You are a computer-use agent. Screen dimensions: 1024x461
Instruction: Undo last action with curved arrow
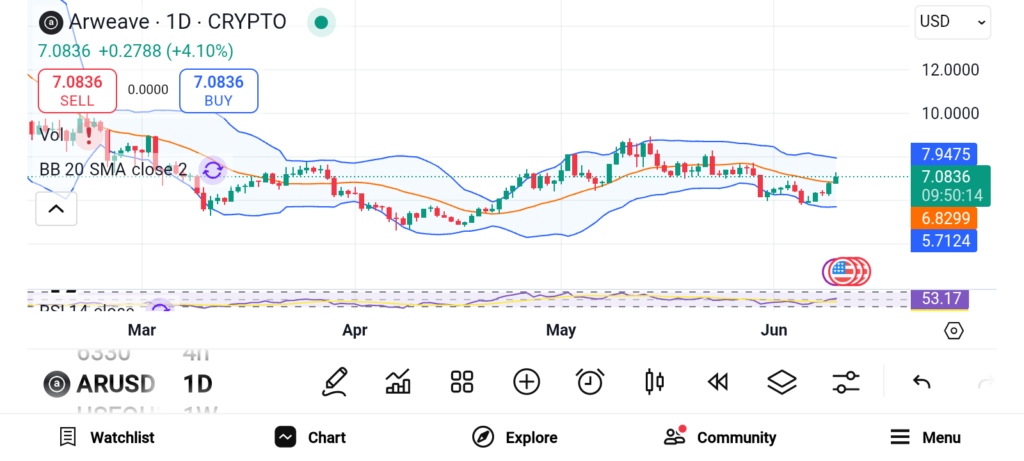coord(921,382)
